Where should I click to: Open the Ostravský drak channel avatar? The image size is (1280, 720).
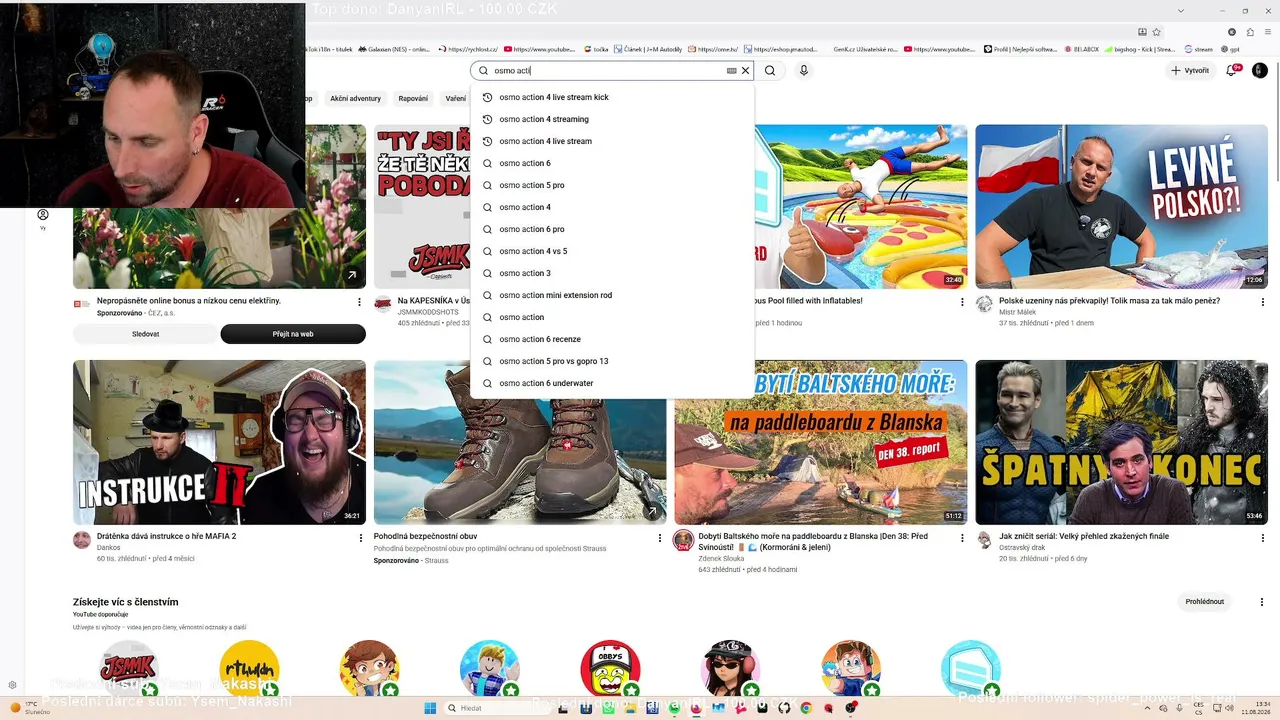click(x=984, y=540)
